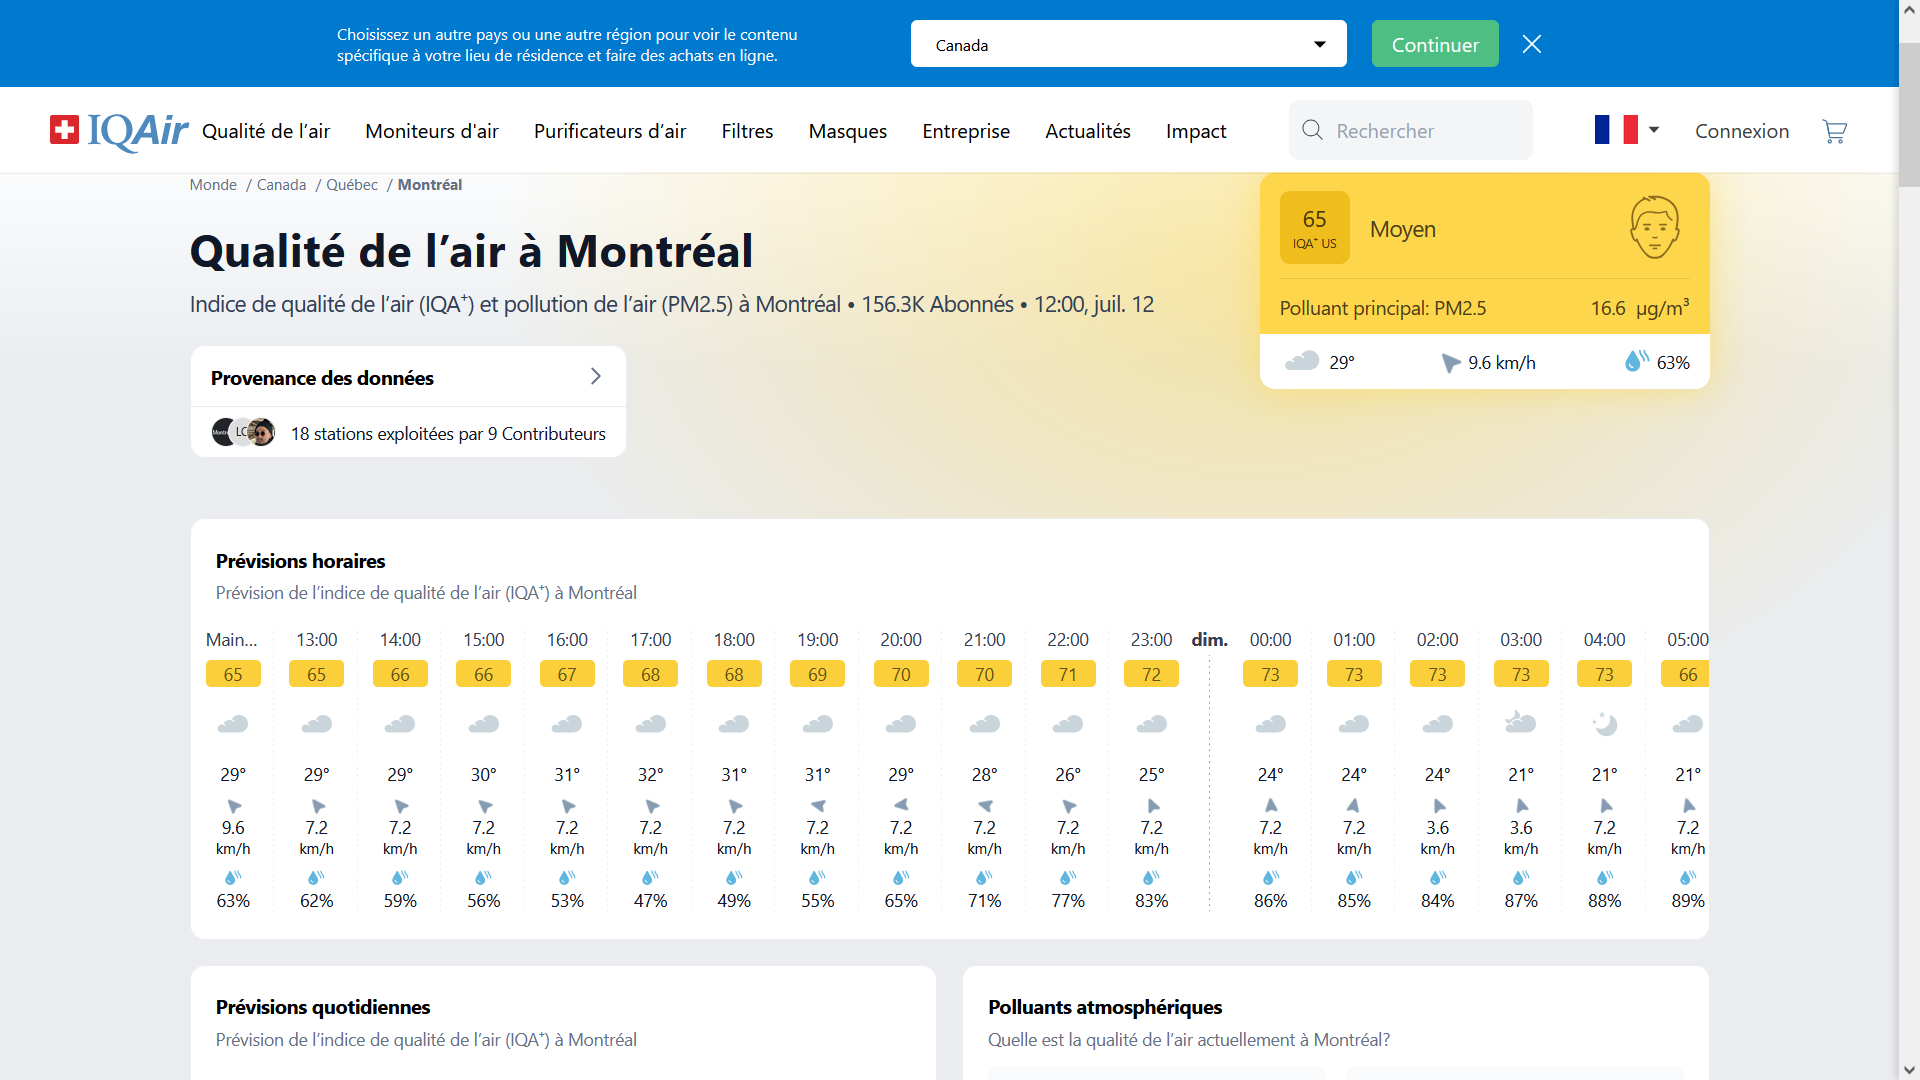This screenshot has width=1920, height=1080.
Task: Click Prévisions horaires heading
Action: (300, 561)
